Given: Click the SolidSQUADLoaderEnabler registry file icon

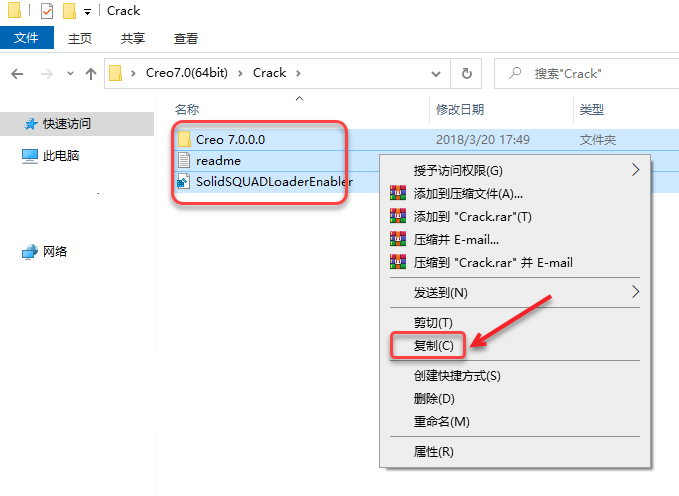Looking at the screenshot, I should click(184, 182).
